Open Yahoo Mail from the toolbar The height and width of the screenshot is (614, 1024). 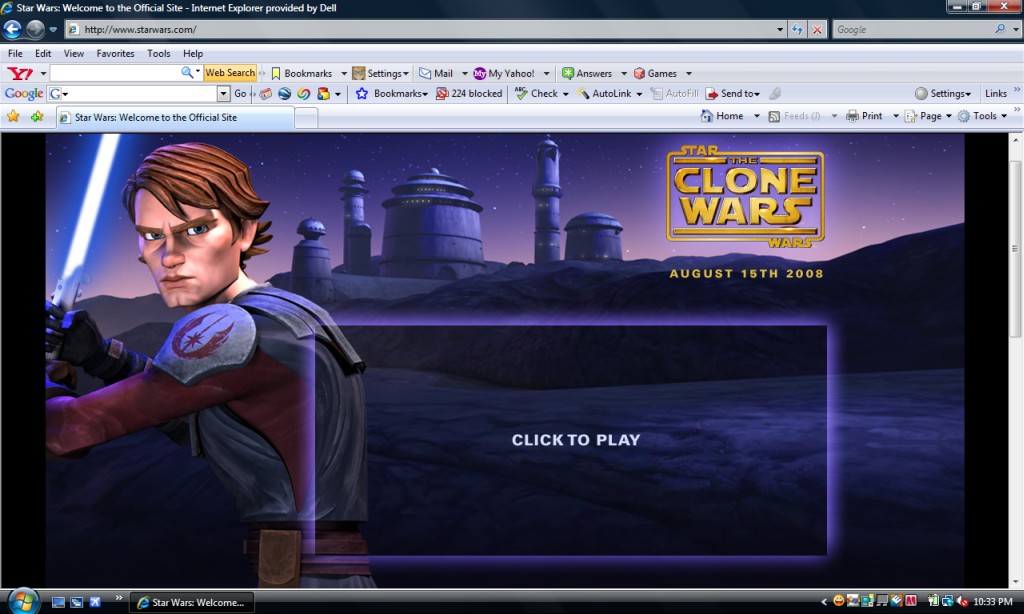pyautogui.click(x=436, y=73)
